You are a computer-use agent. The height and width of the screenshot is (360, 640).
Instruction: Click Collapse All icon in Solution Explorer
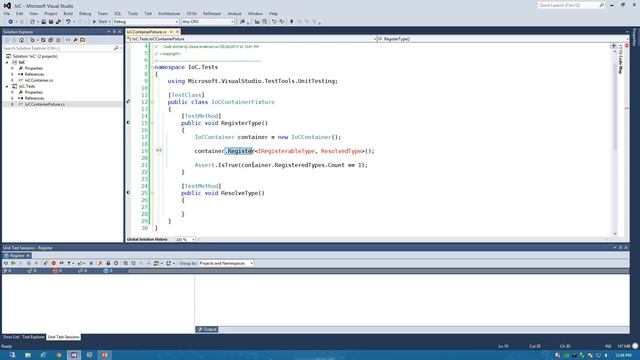51,40
